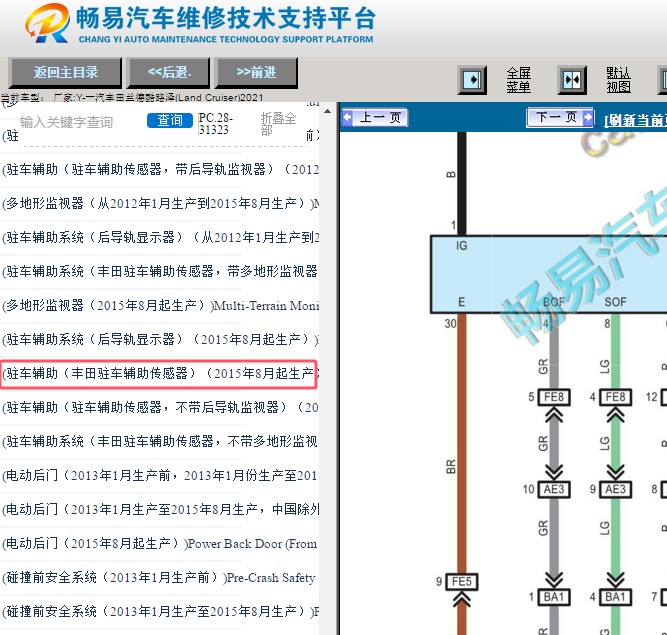
Task: Go back with <<后退 button
Action: coord(169,73)
